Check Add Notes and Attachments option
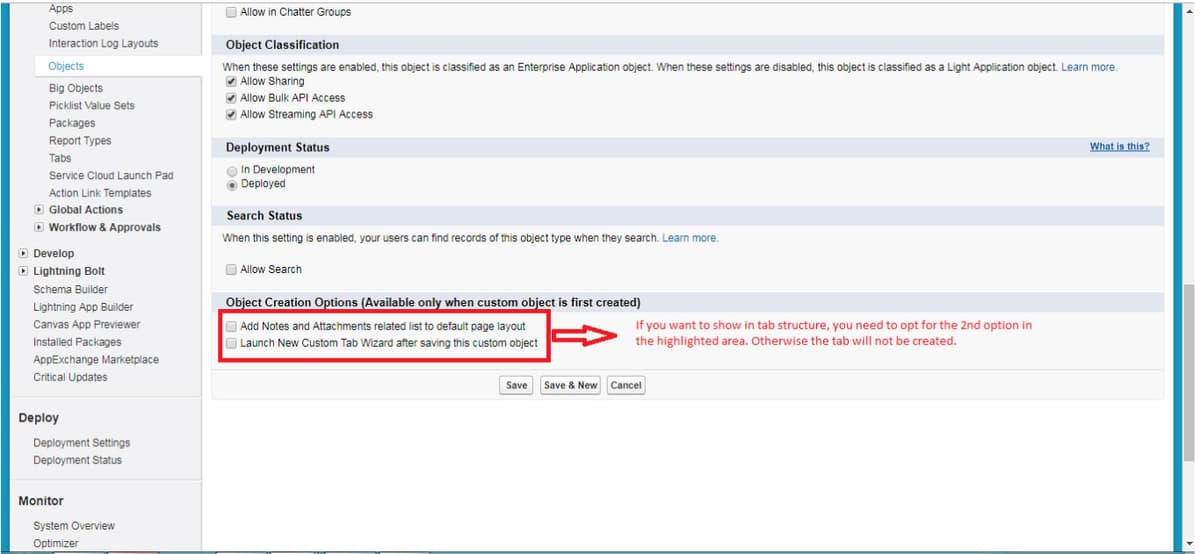The image size is (1200, 554). [232, 327]
